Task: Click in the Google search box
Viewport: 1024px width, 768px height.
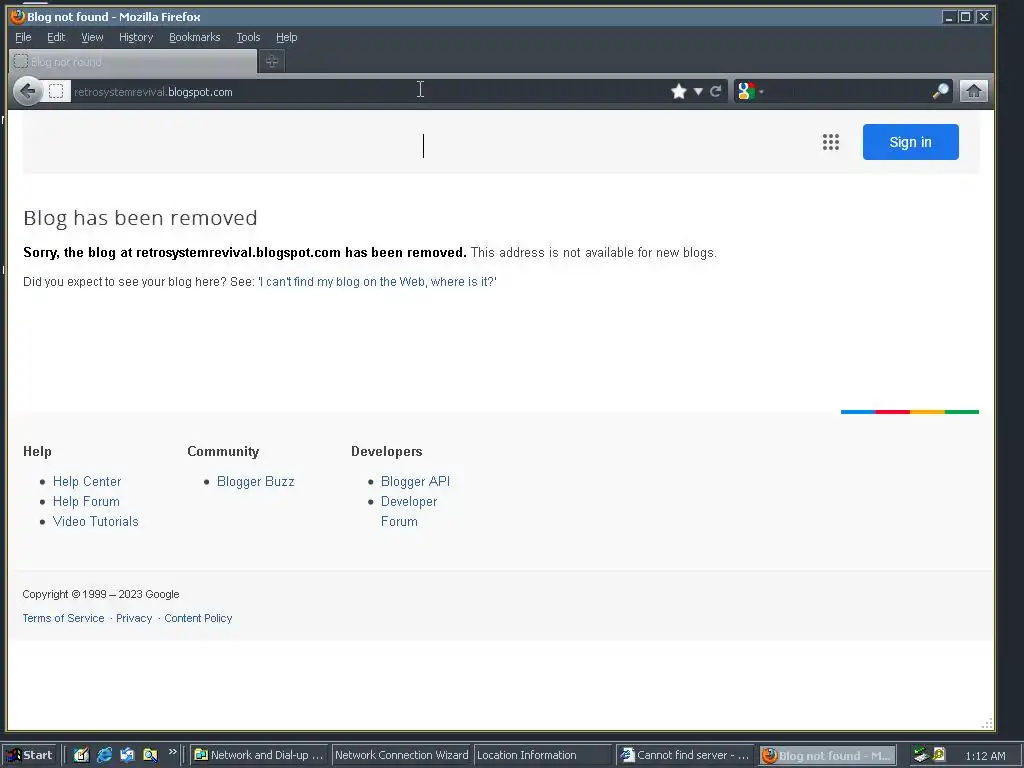Action: click(848, 91)
